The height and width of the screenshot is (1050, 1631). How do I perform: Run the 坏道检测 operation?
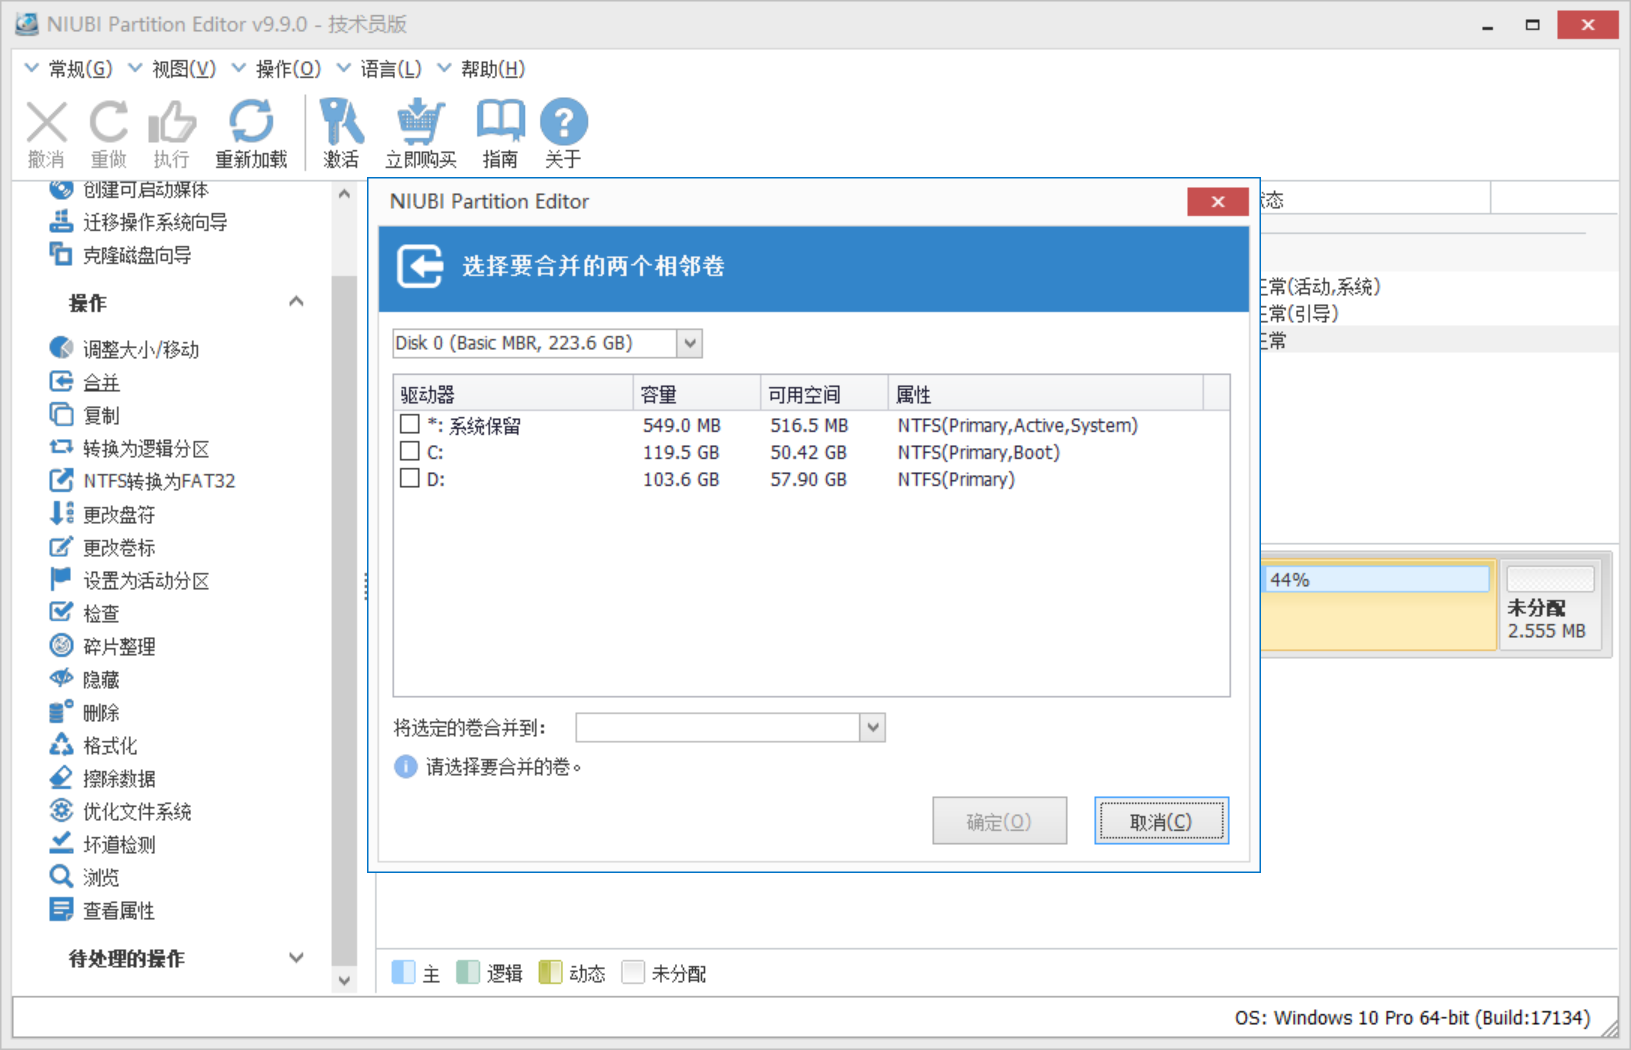click(103, 844)
